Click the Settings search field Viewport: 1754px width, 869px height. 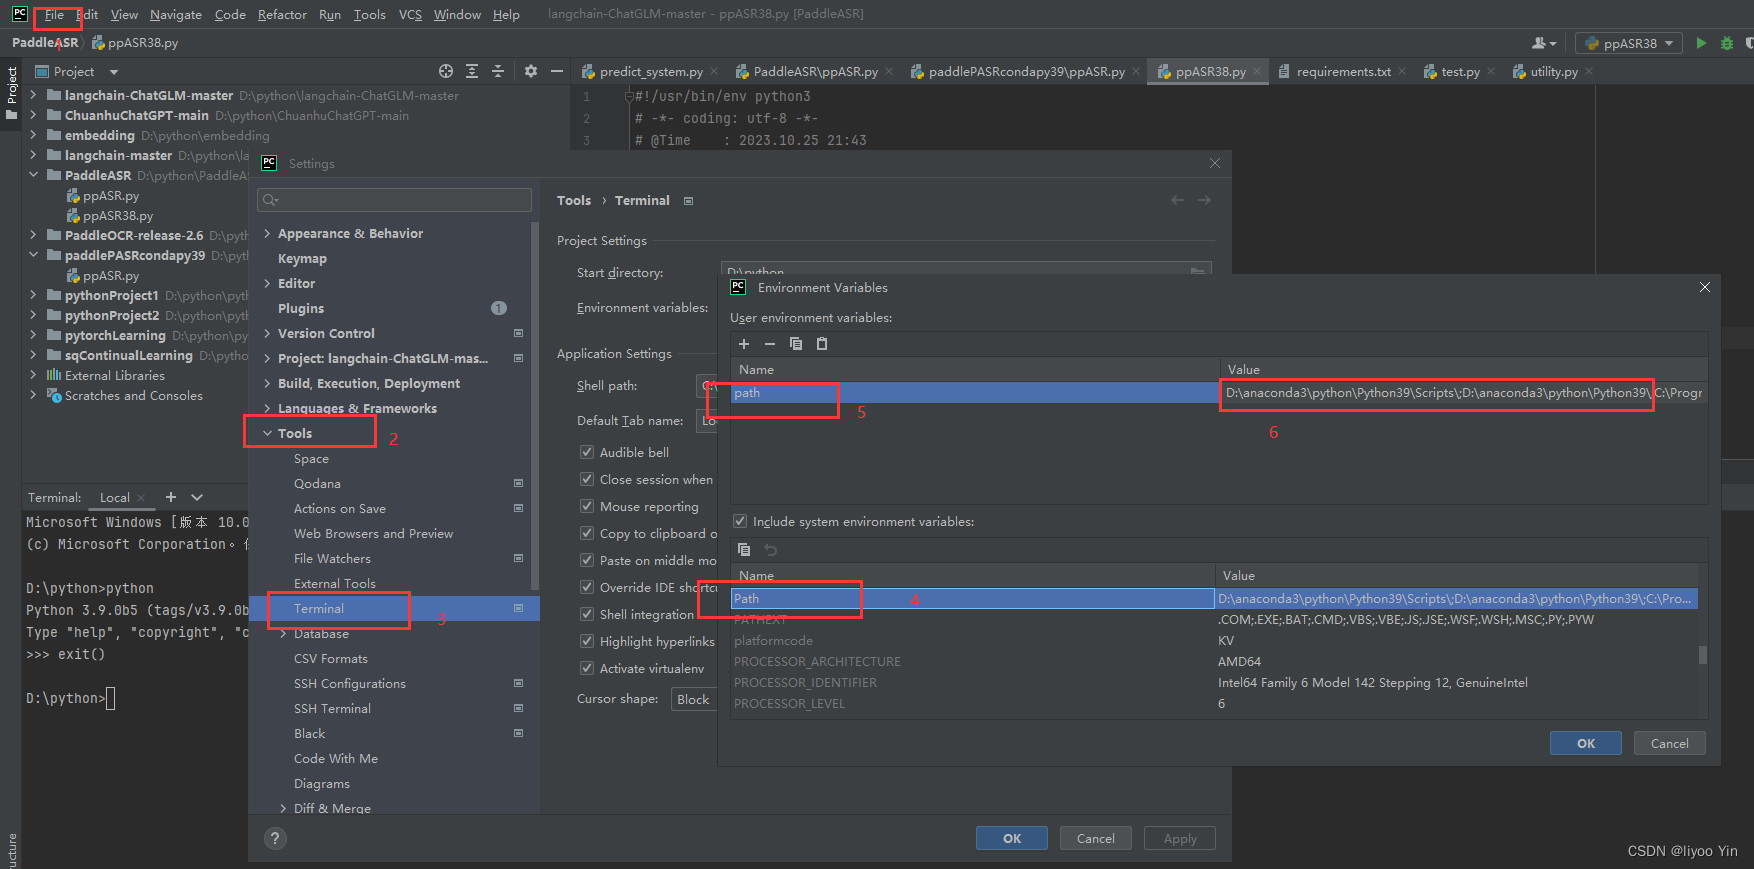pyautogui.click(x=394, y=200)
